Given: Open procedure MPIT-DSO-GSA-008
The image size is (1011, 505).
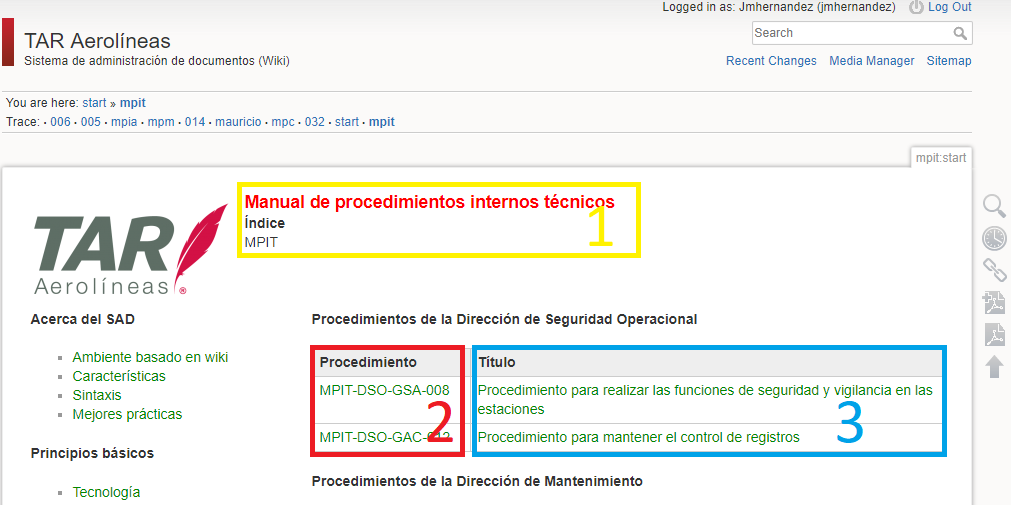Looking at the screenshot, I should click(384, 390).
